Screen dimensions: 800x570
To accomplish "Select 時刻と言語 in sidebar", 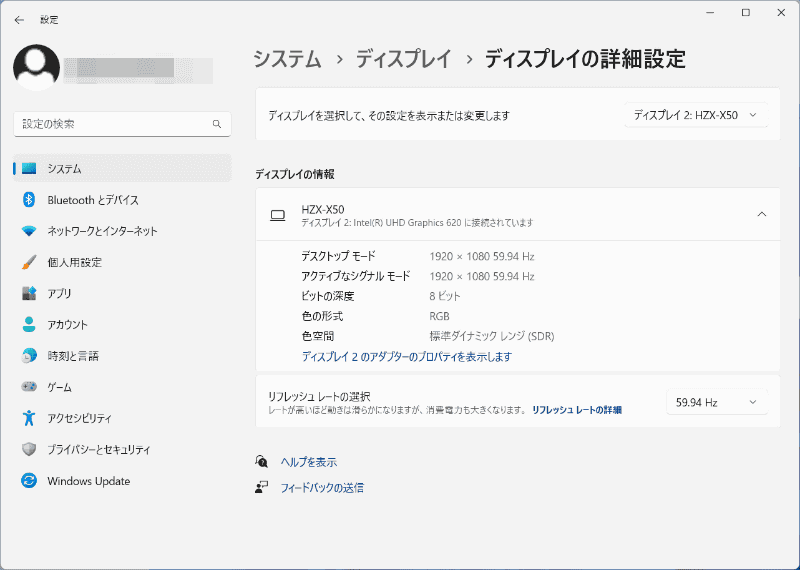I will [x=122, y=356].
